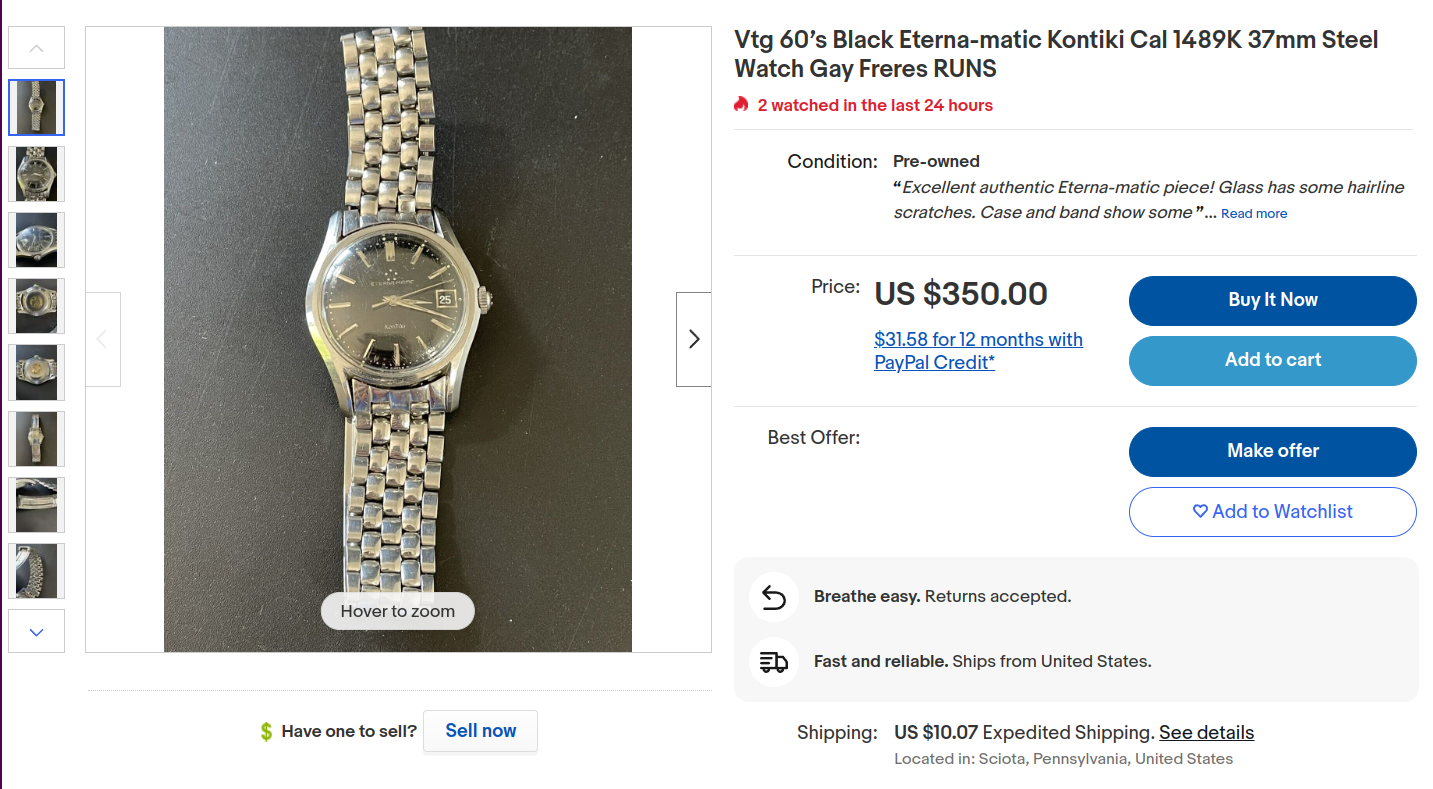
Task: Select the last visible bracelet thumbnail
Action: pyautogui.click(x=37, y=571)
